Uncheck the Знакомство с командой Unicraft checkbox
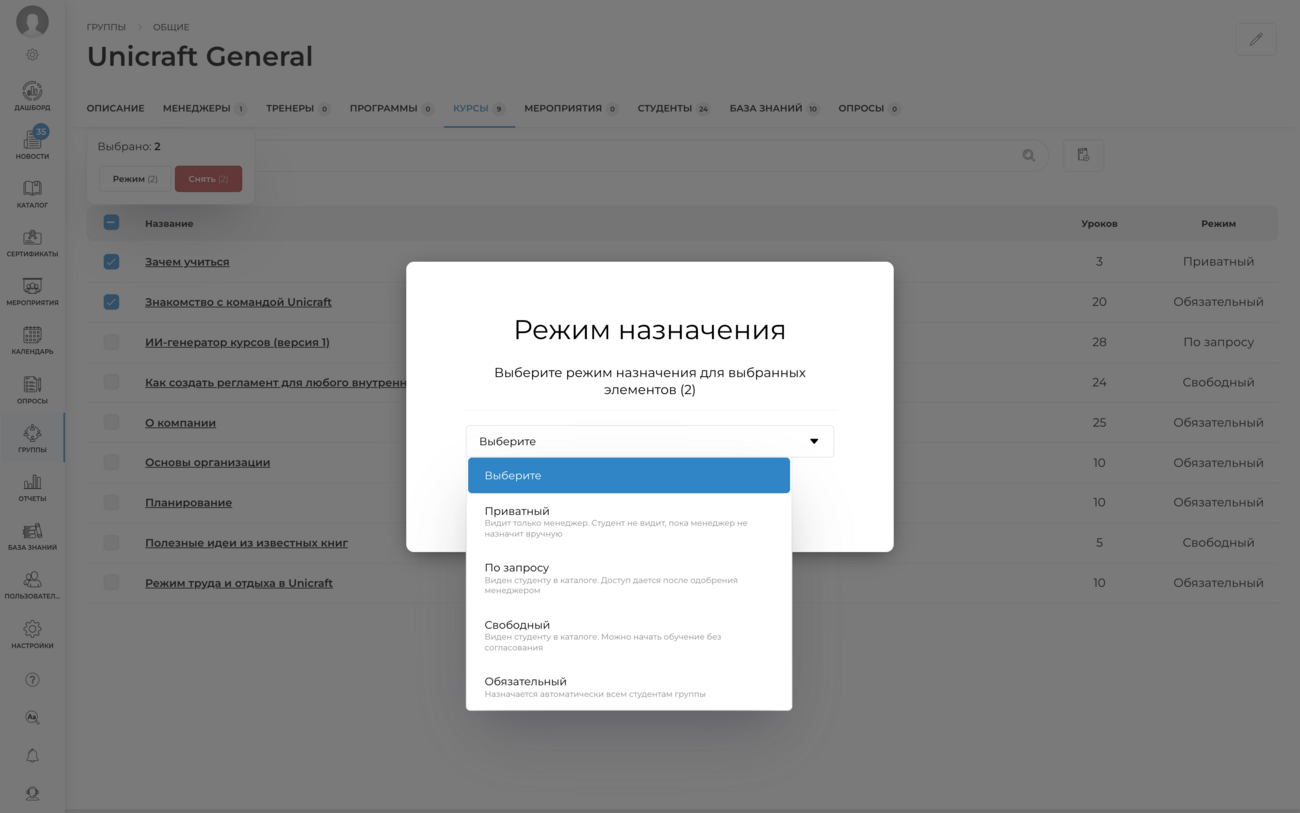 coord(111,302)
